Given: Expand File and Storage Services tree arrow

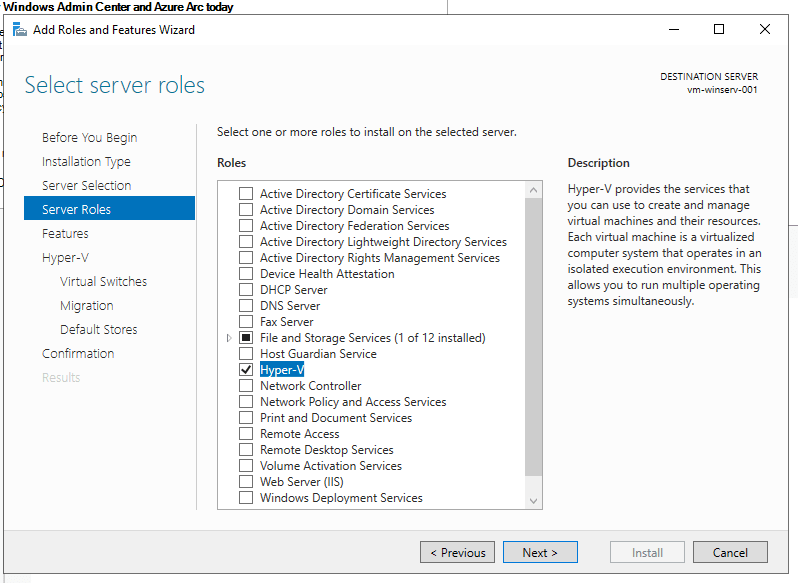Looking at the screenshot, I should [229, 338].
